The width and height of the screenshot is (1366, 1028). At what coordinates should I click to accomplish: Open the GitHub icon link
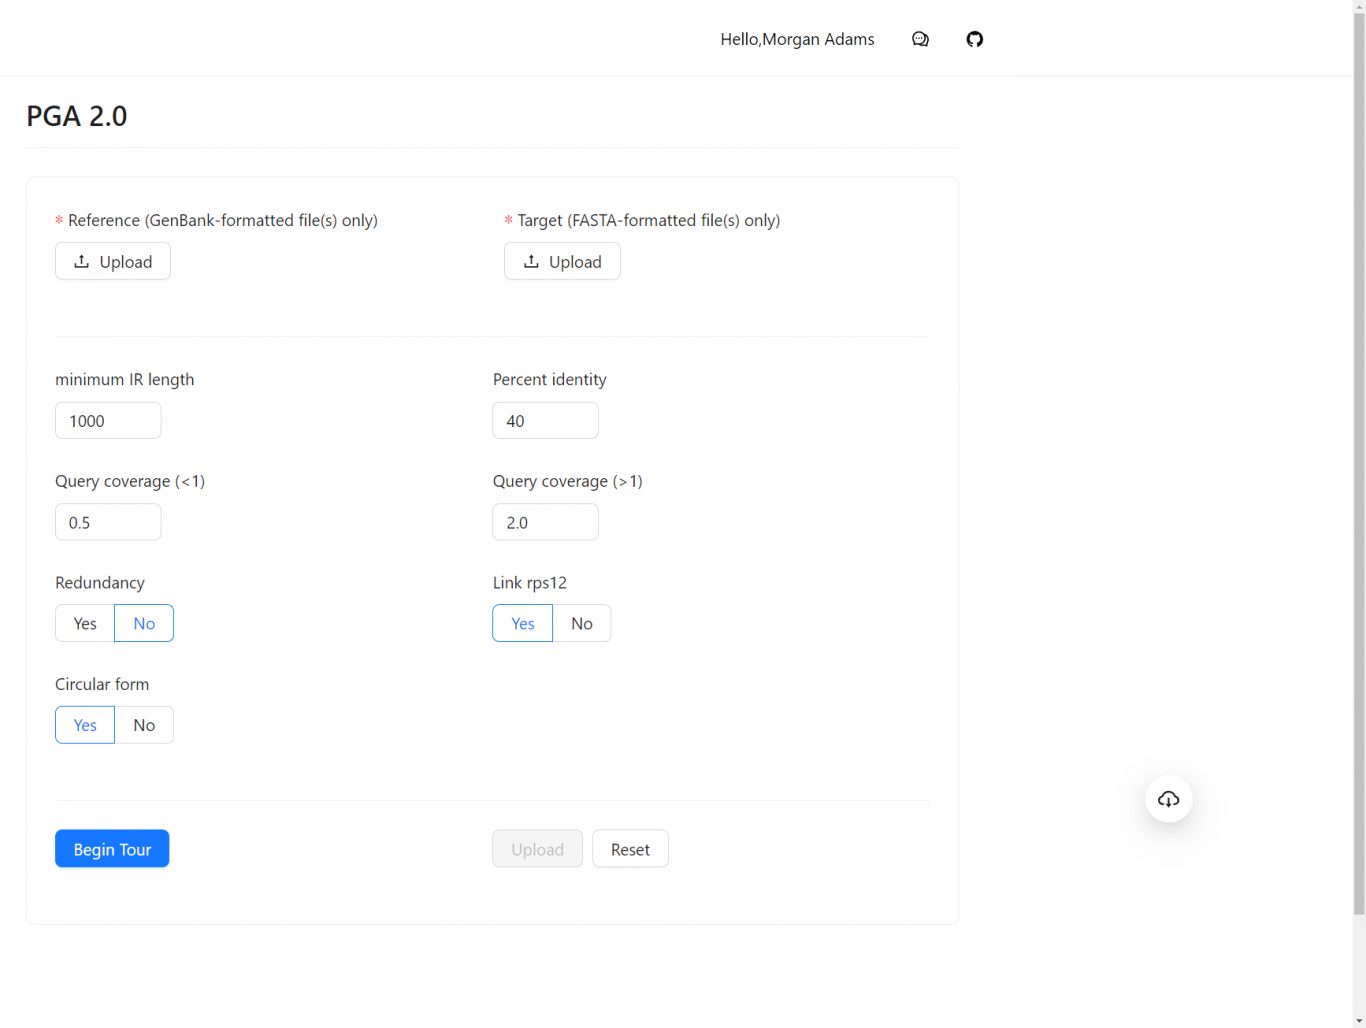click(975, 39)
